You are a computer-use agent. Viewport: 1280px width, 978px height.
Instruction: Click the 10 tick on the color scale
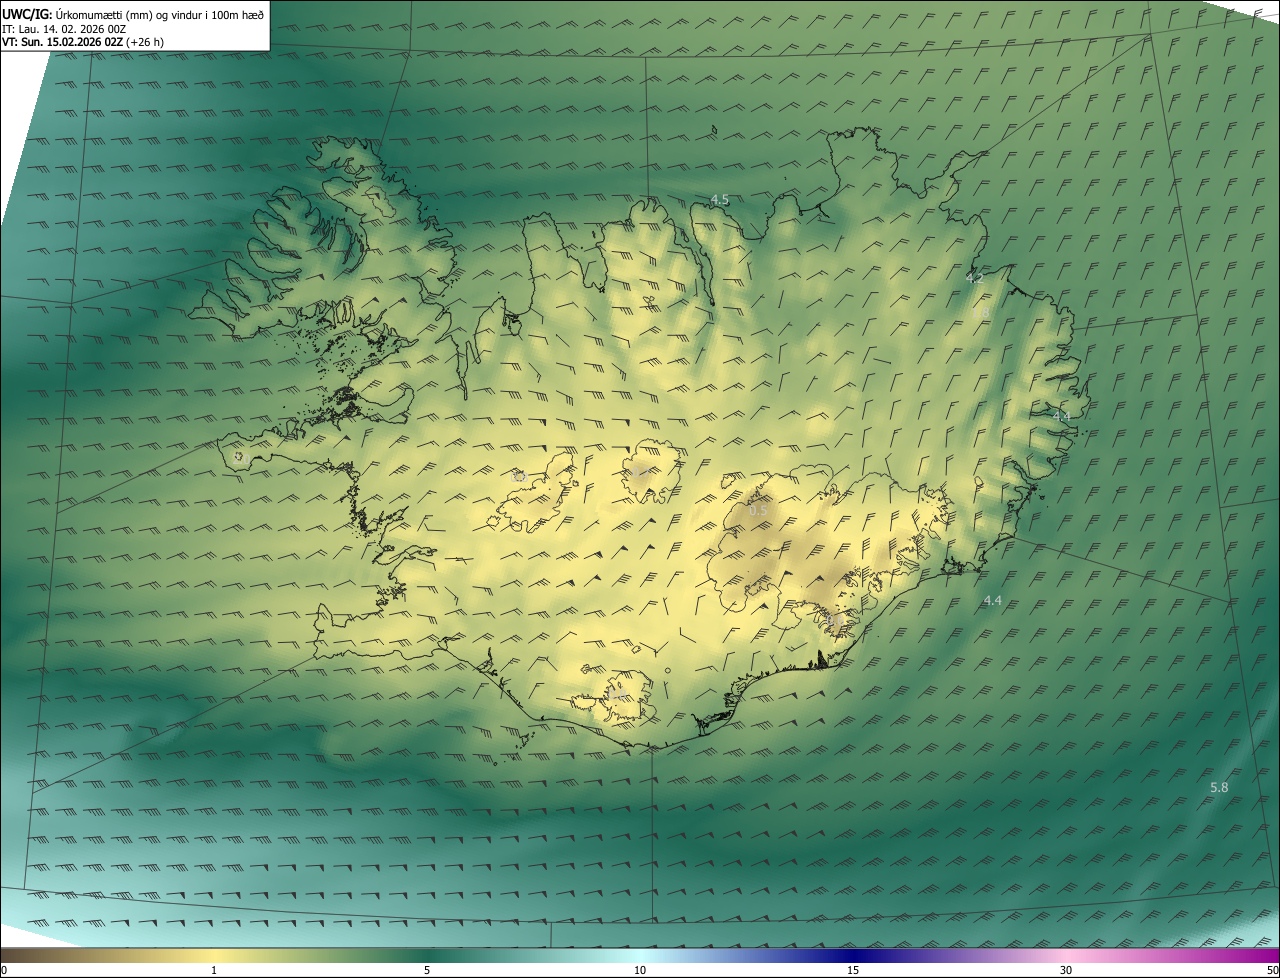click(x=640, y=970)
